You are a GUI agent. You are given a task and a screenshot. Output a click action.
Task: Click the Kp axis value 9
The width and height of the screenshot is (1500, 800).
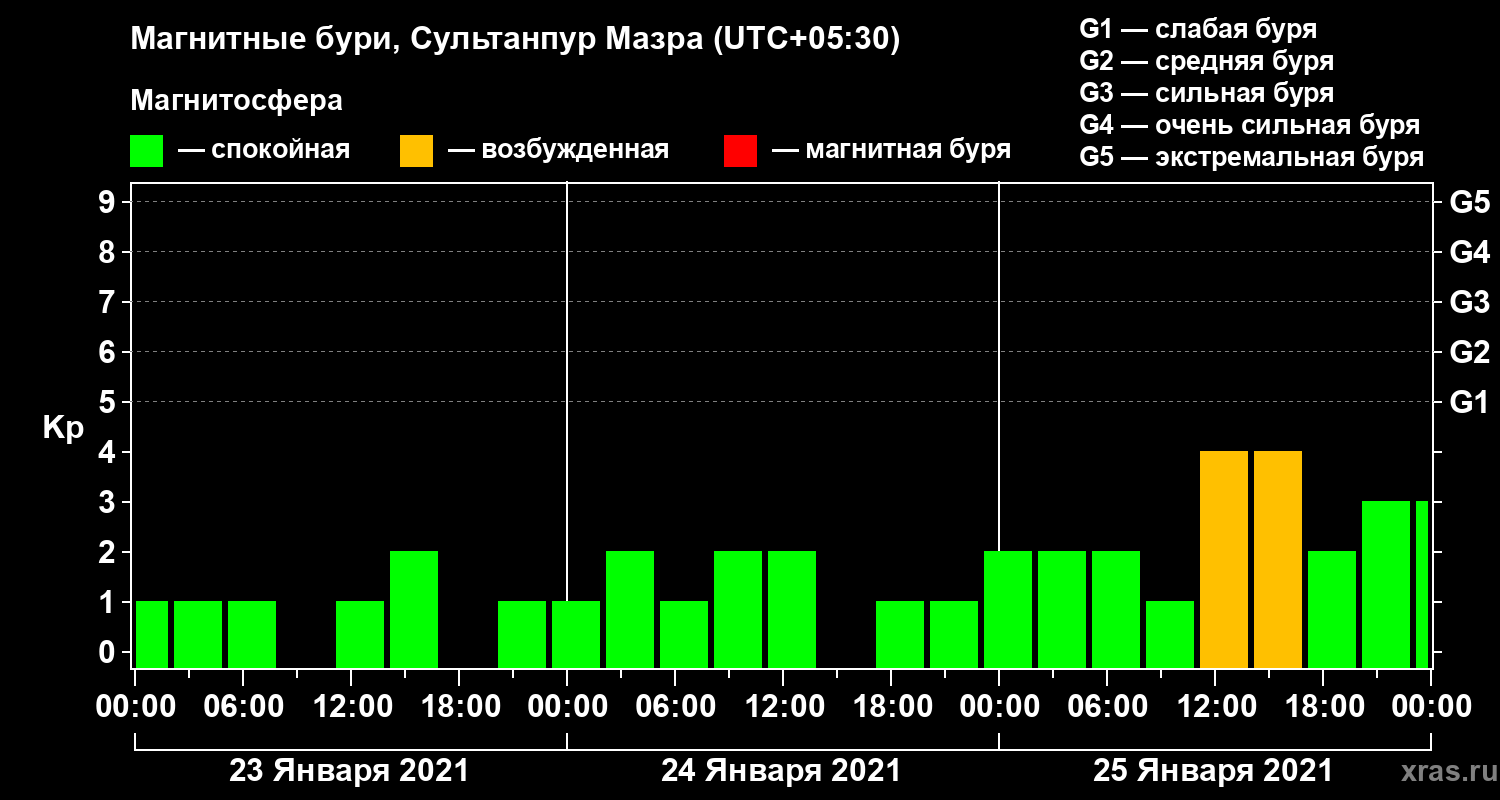tap(109, 203)
